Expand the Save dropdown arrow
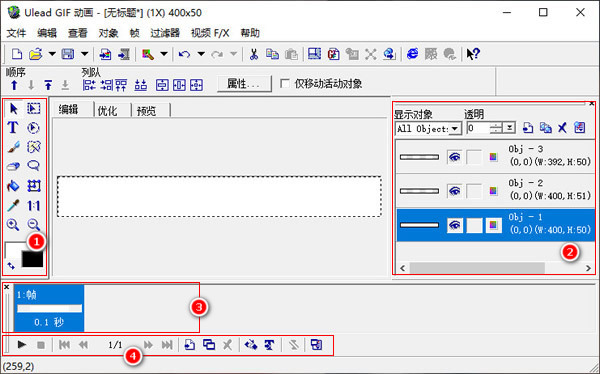 pyautogui.click(x=85, y=54)
